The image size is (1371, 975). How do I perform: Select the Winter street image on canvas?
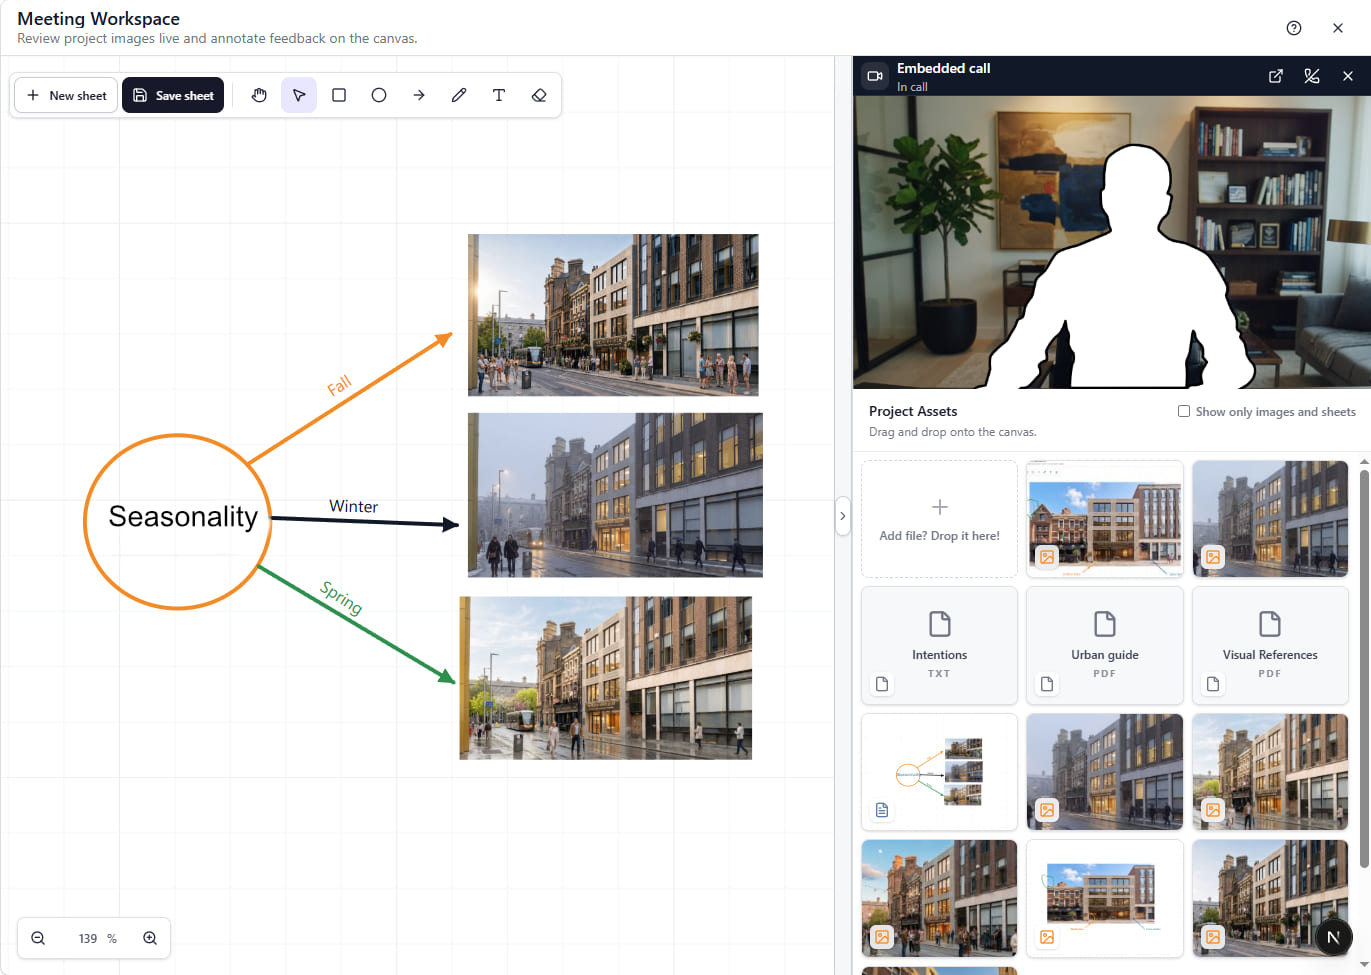coord(615,495)
